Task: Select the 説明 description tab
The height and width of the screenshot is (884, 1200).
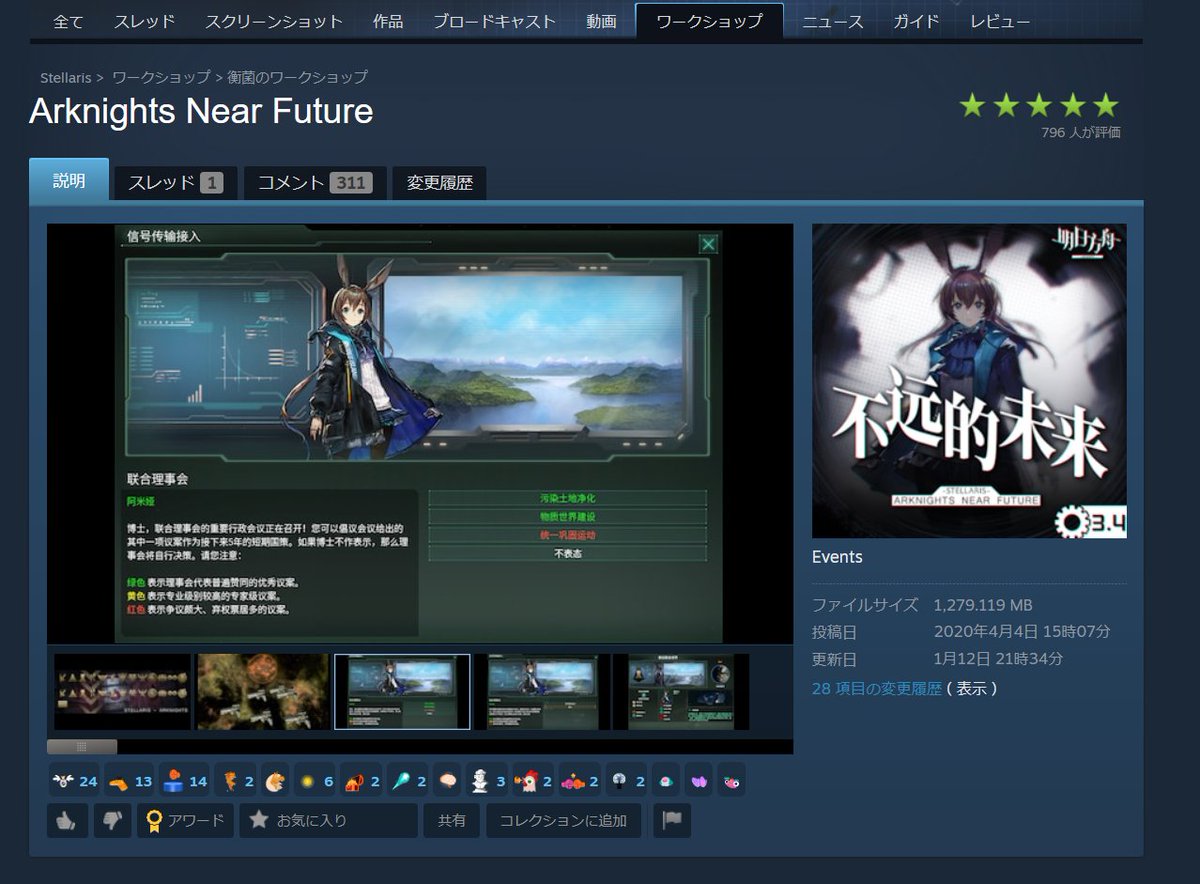Action: (69, 181)
